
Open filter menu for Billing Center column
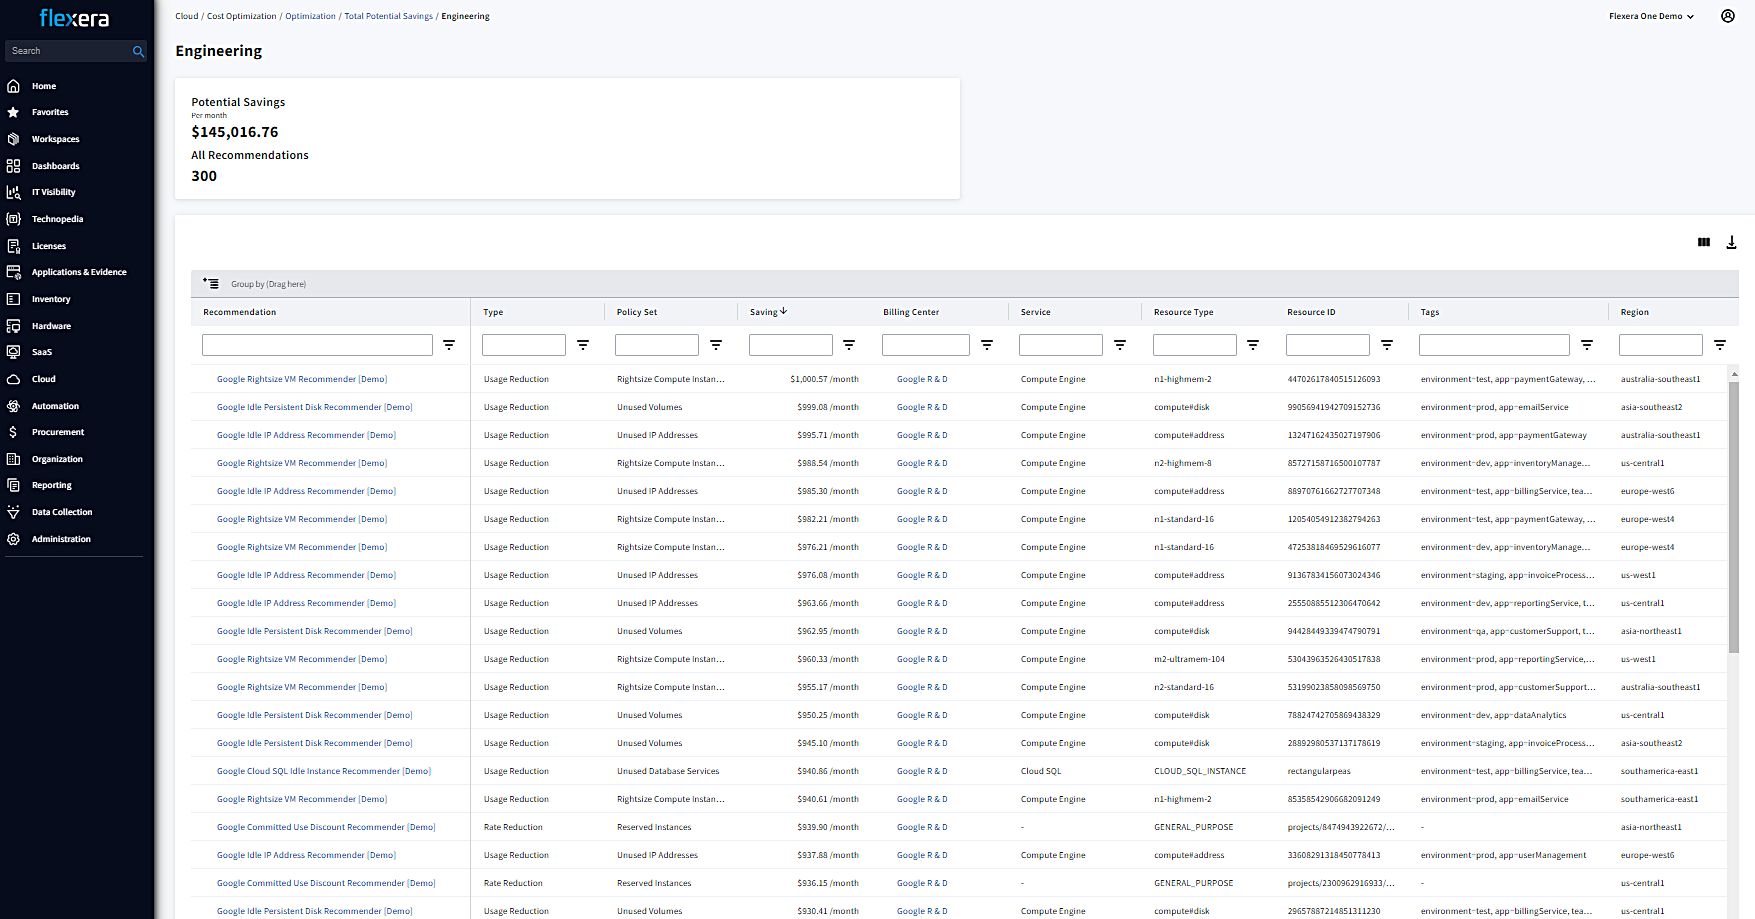(986, 345)
